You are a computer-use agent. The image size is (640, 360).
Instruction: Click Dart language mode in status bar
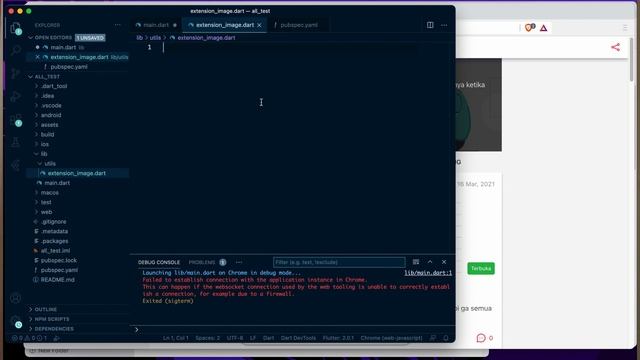(269, 338)
